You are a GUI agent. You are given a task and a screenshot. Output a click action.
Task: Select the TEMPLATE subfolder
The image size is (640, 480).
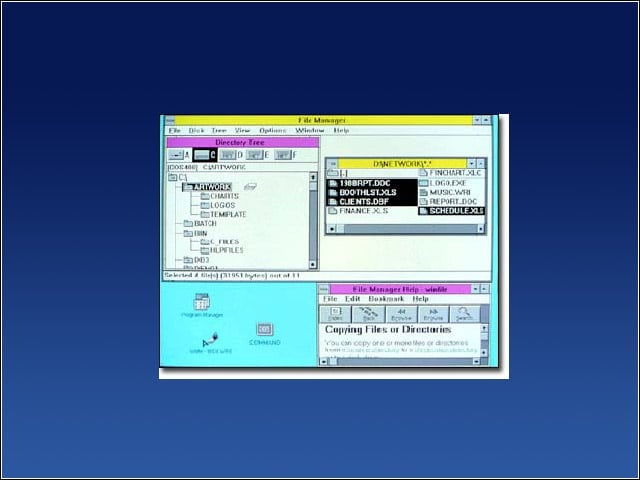click(x=223, y=214)
